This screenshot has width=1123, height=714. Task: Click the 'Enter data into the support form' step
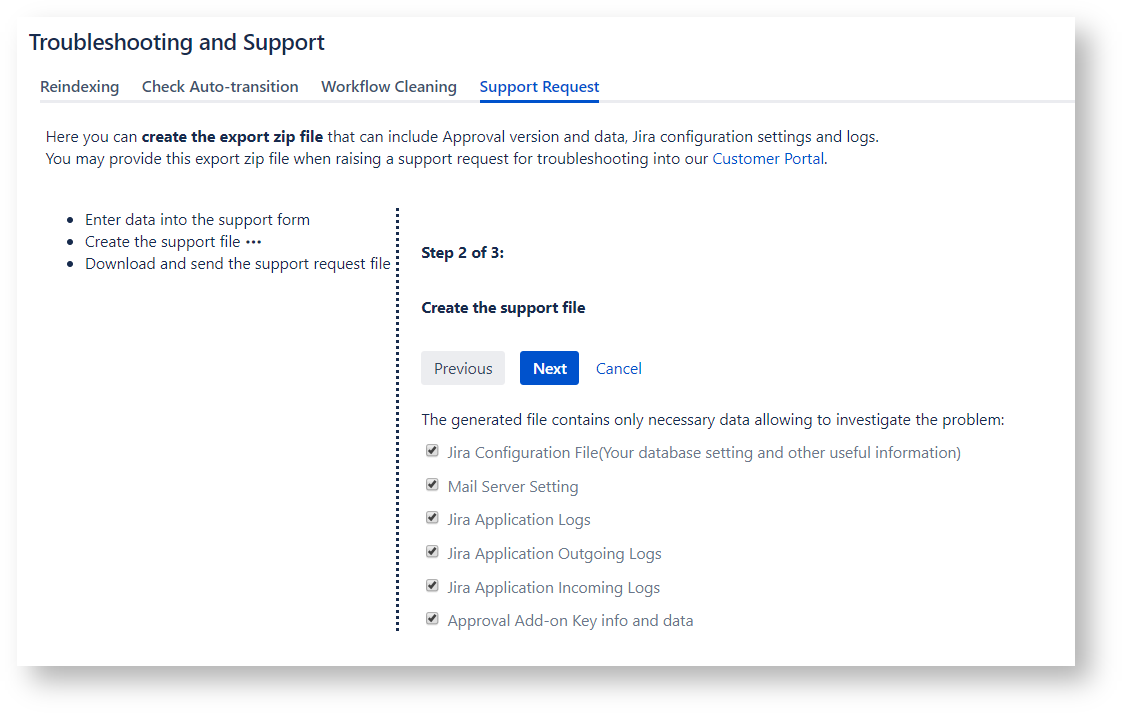tap(197, 220)
